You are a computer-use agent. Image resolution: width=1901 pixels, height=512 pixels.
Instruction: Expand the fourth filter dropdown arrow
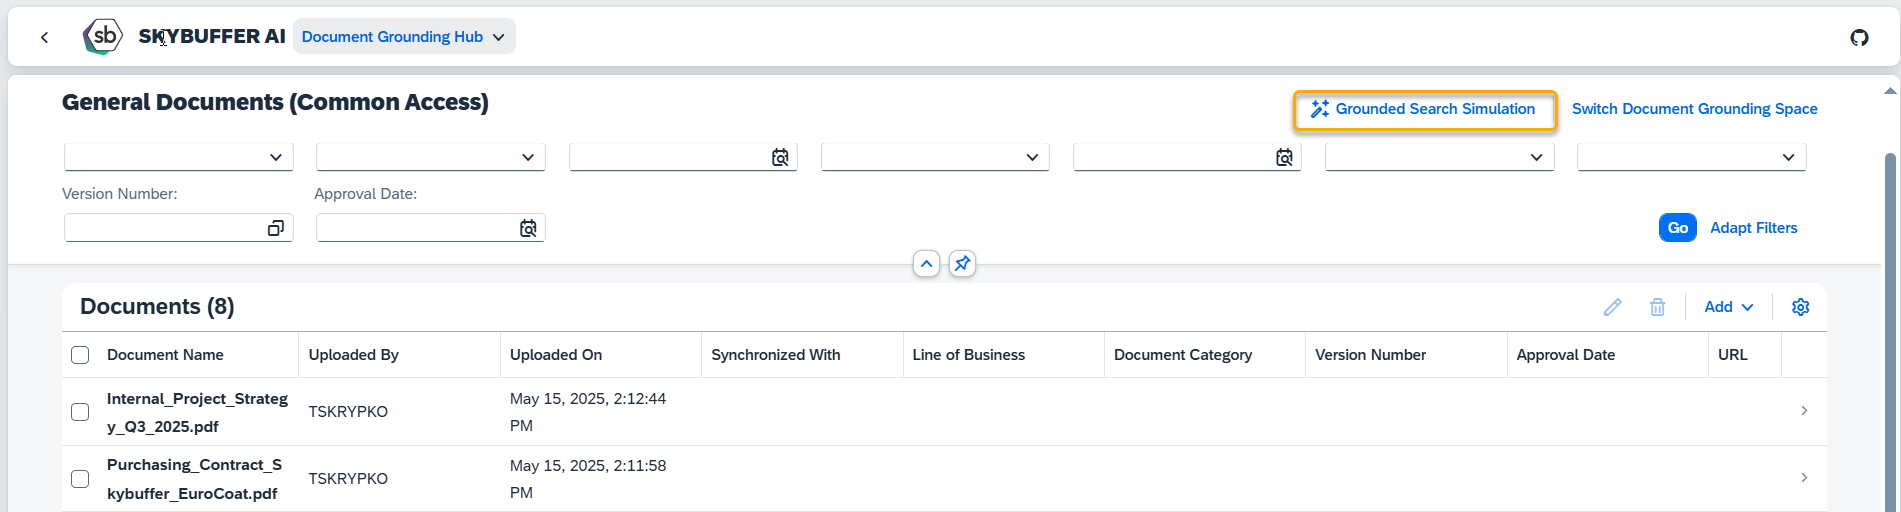click(1032, 157)
